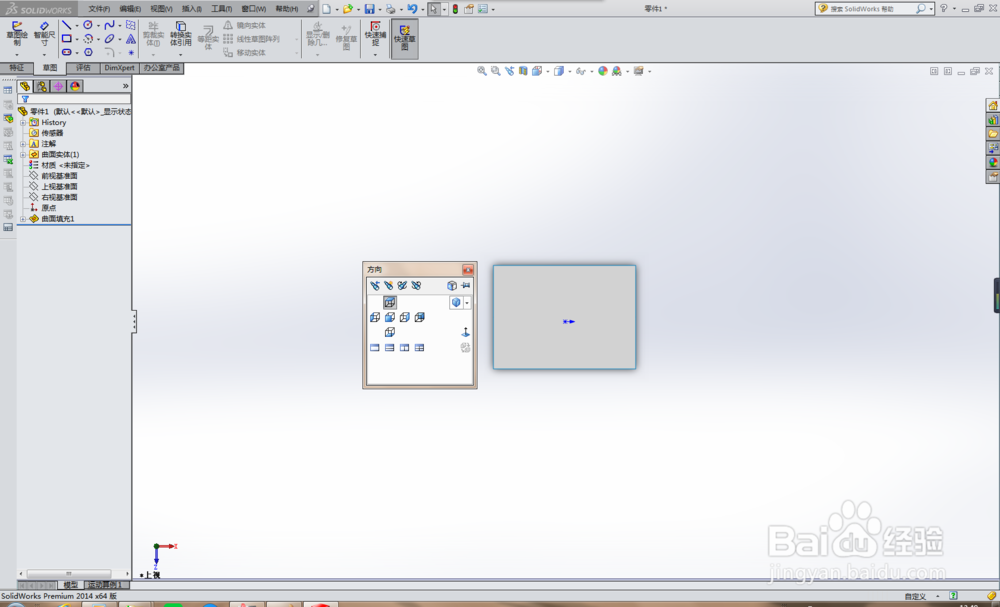
Task: Open the 编辑(E) menu
Action: pos(130,9)
